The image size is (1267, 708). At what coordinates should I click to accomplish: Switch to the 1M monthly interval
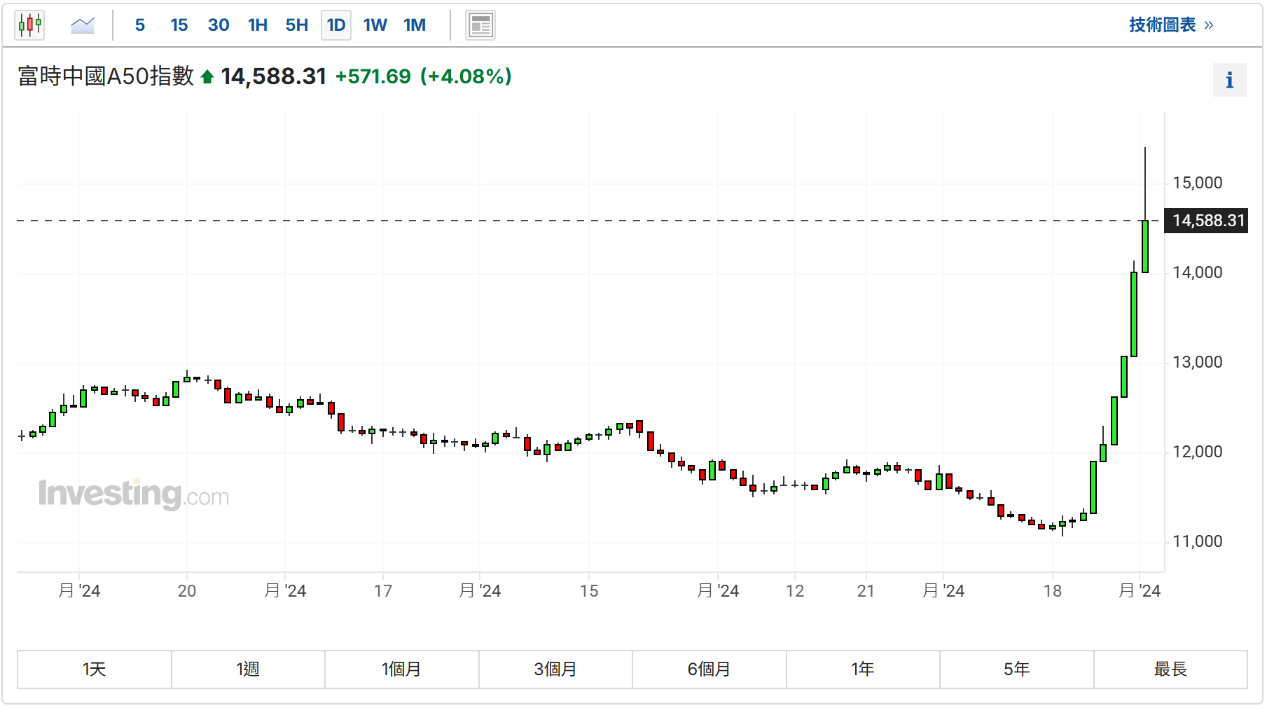[415, 25]
